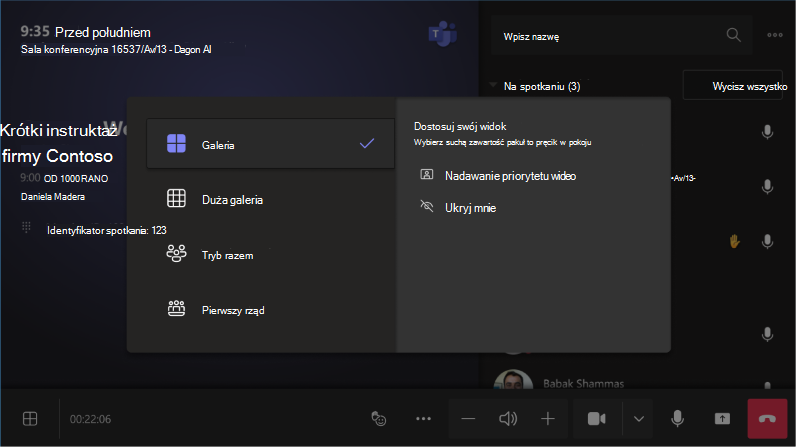This screenshot has height=447, width=796.
Task: Hang up the call
Action: click(x=767, y=419)
